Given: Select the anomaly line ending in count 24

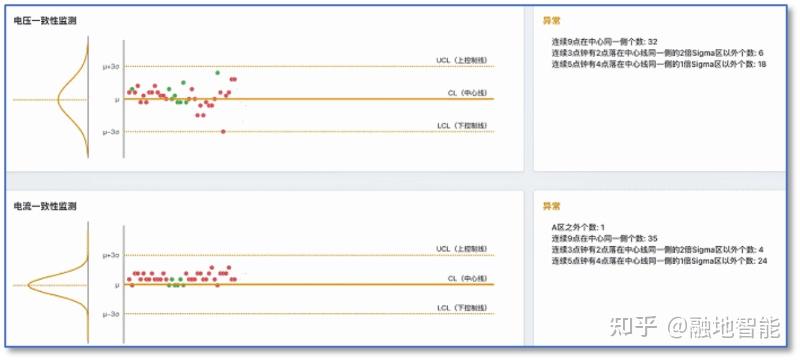Looking at the screenshot, I should point(659,261).
